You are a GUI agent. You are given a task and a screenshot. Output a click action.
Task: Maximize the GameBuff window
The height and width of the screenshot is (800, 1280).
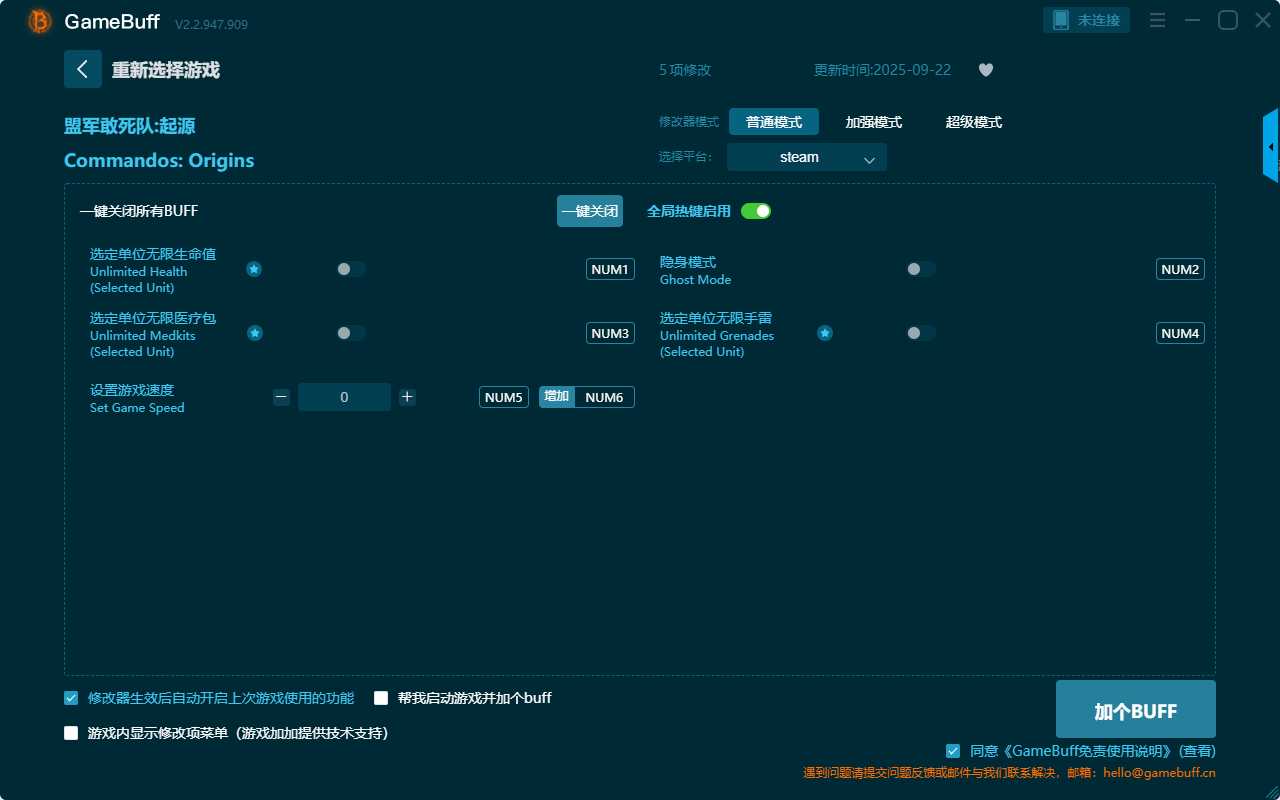[x=1228, y=20]
